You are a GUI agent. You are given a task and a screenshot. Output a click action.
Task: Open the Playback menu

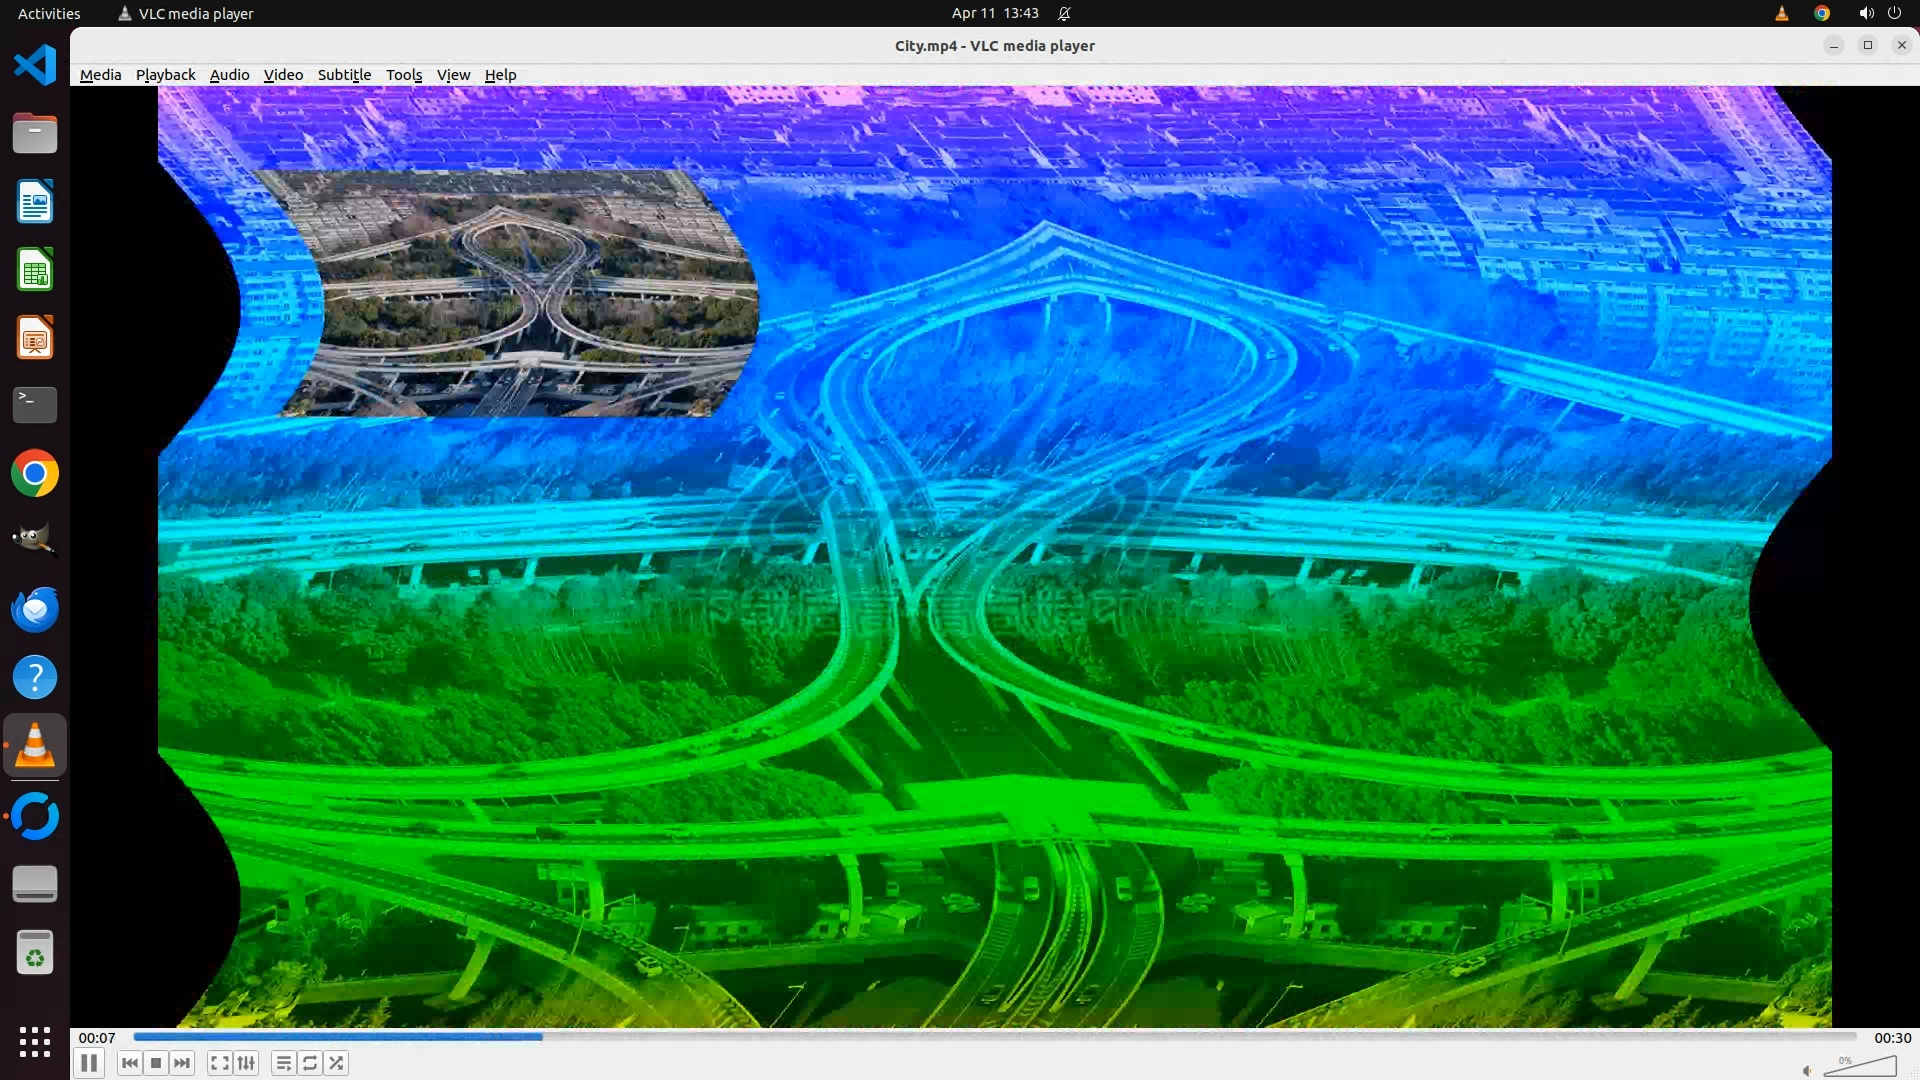tap(165, 75)
